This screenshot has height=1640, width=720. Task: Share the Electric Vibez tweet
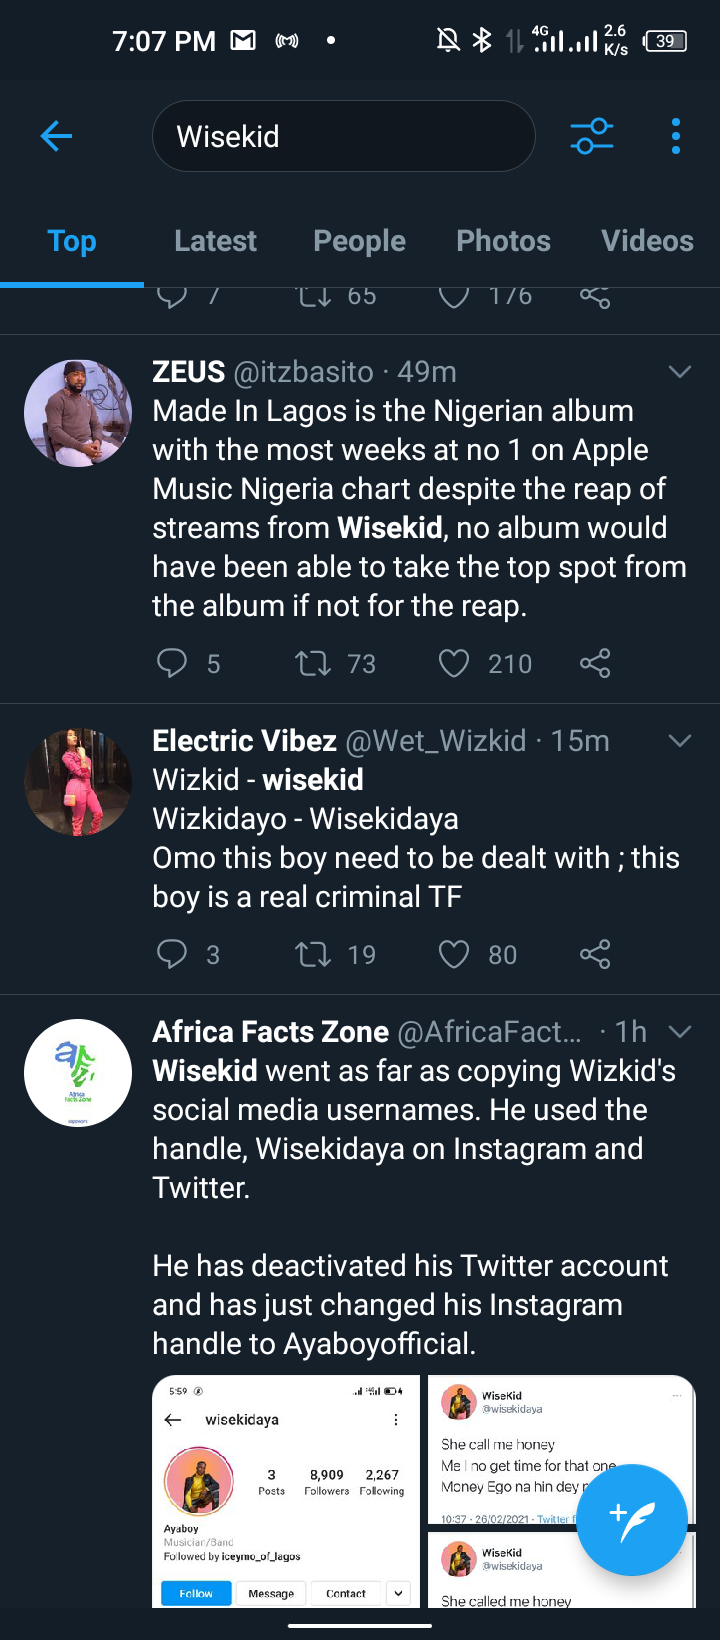click(x=595, y=954)
